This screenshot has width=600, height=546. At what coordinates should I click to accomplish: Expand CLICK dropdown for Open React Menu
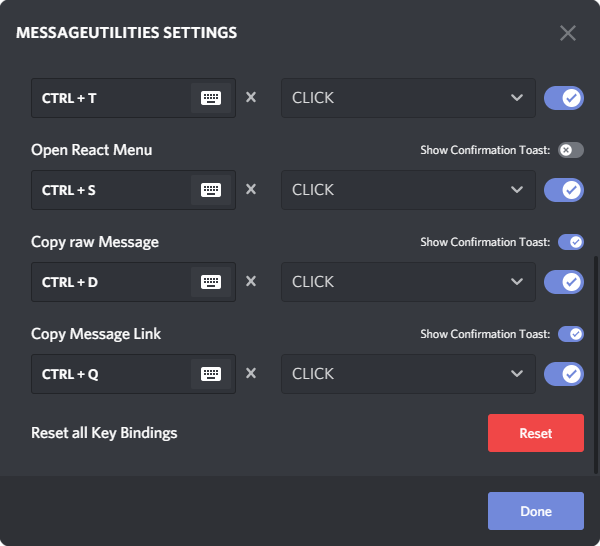408,190
